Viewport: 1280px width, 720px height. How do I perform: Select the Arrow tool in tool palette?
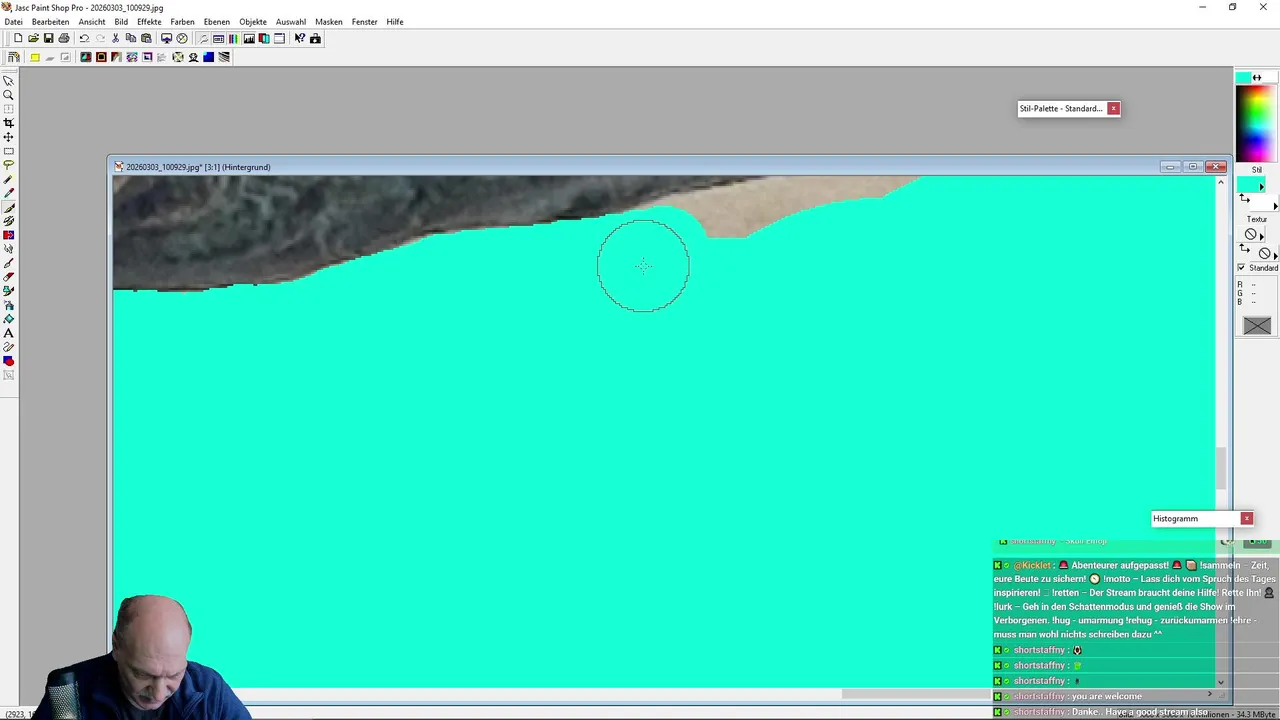9,81
